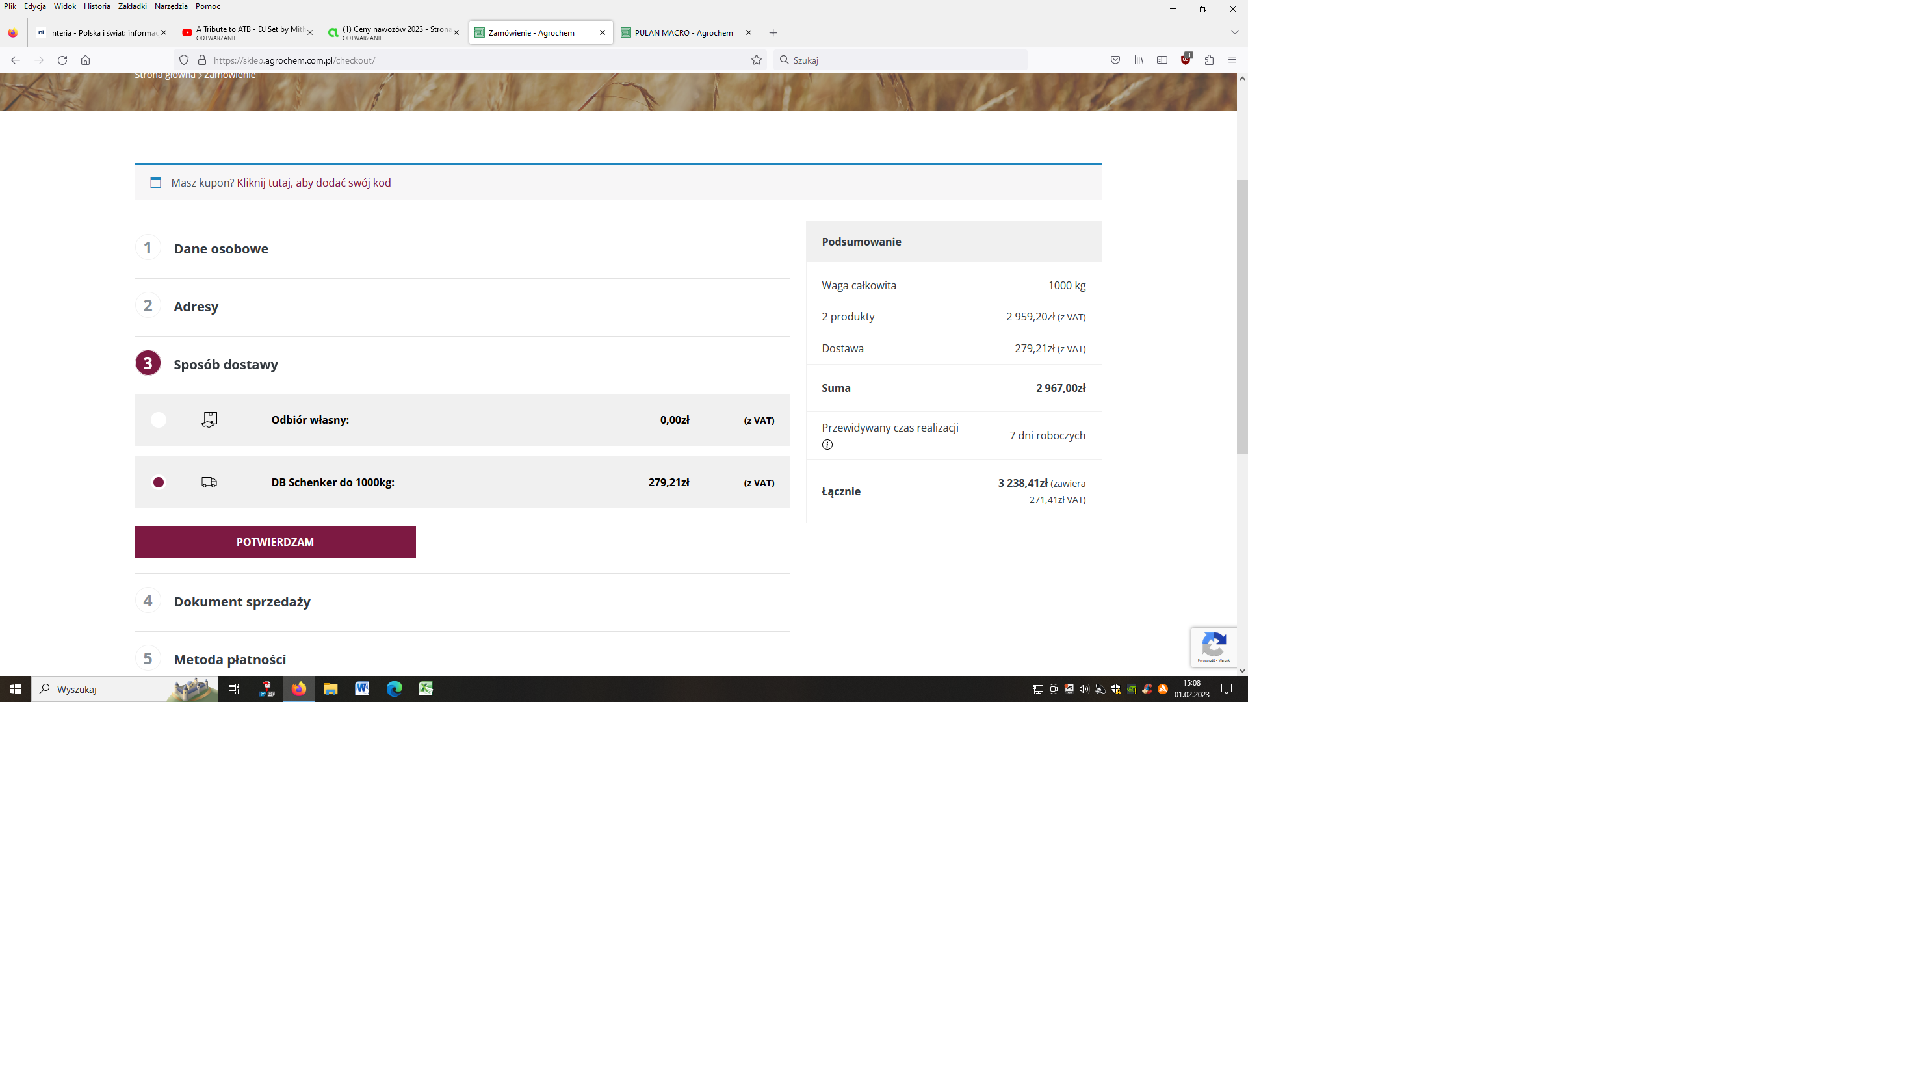Click the uBlock shield icon in toolbar
1920x1080 pixels.
coord(1185,59)
